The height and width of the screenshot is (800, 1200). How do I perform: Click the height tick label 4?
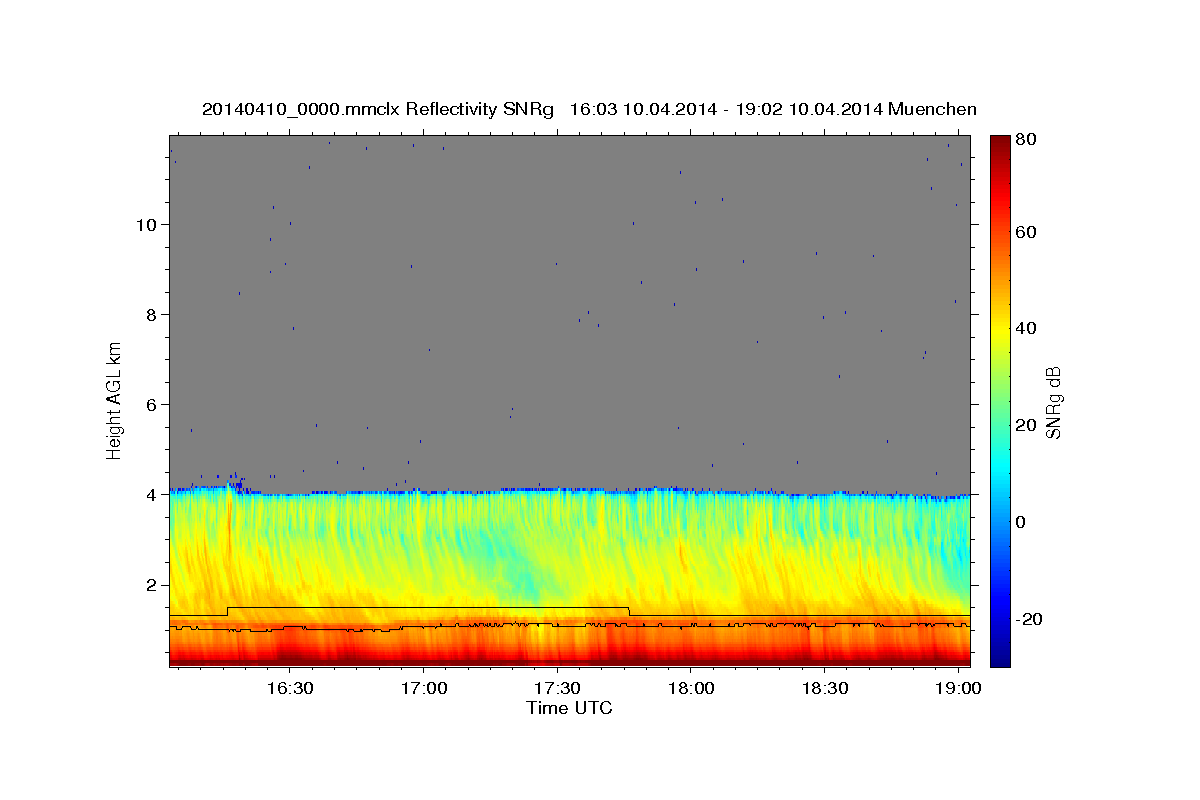click(152, 494)
